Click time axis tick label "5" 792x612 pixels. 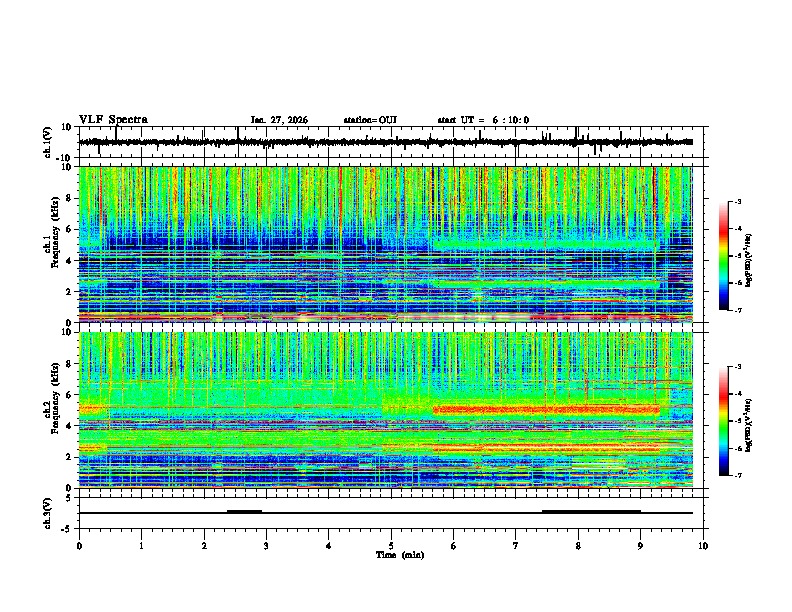(x=391, y=546)
